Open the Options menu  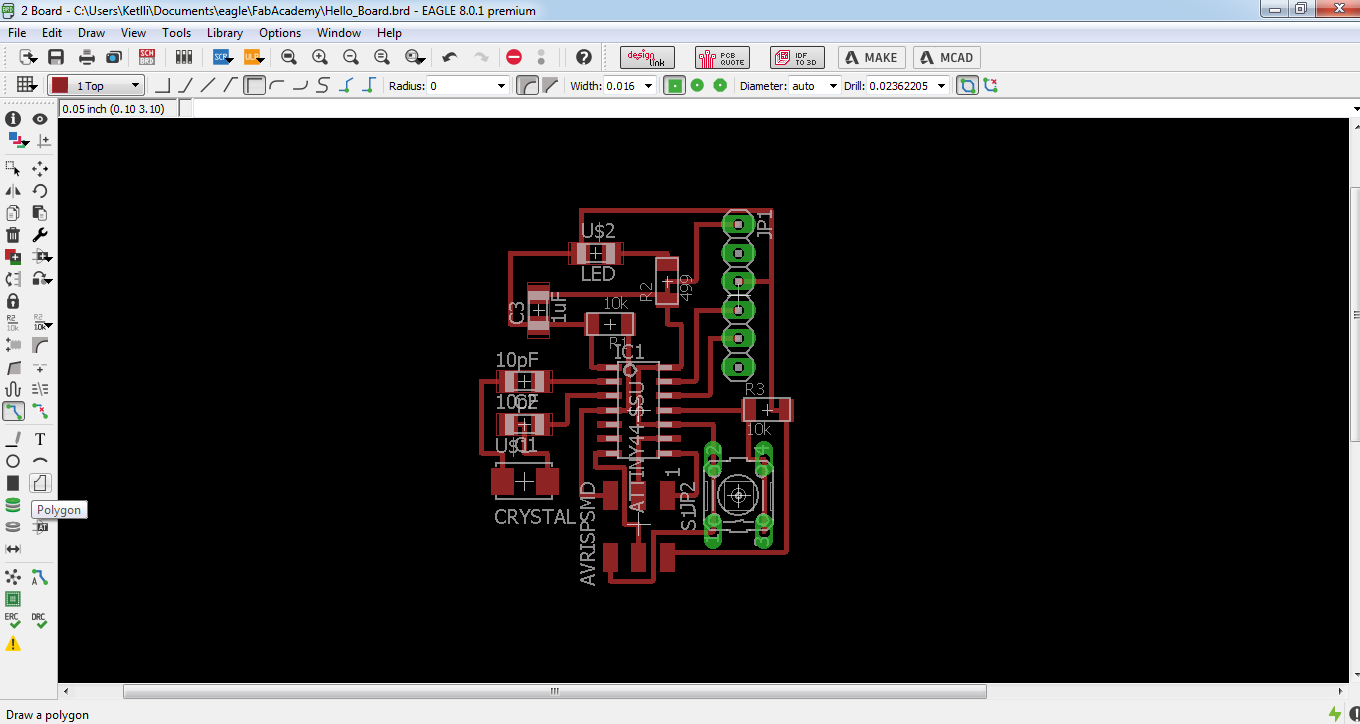coord(280,33)
